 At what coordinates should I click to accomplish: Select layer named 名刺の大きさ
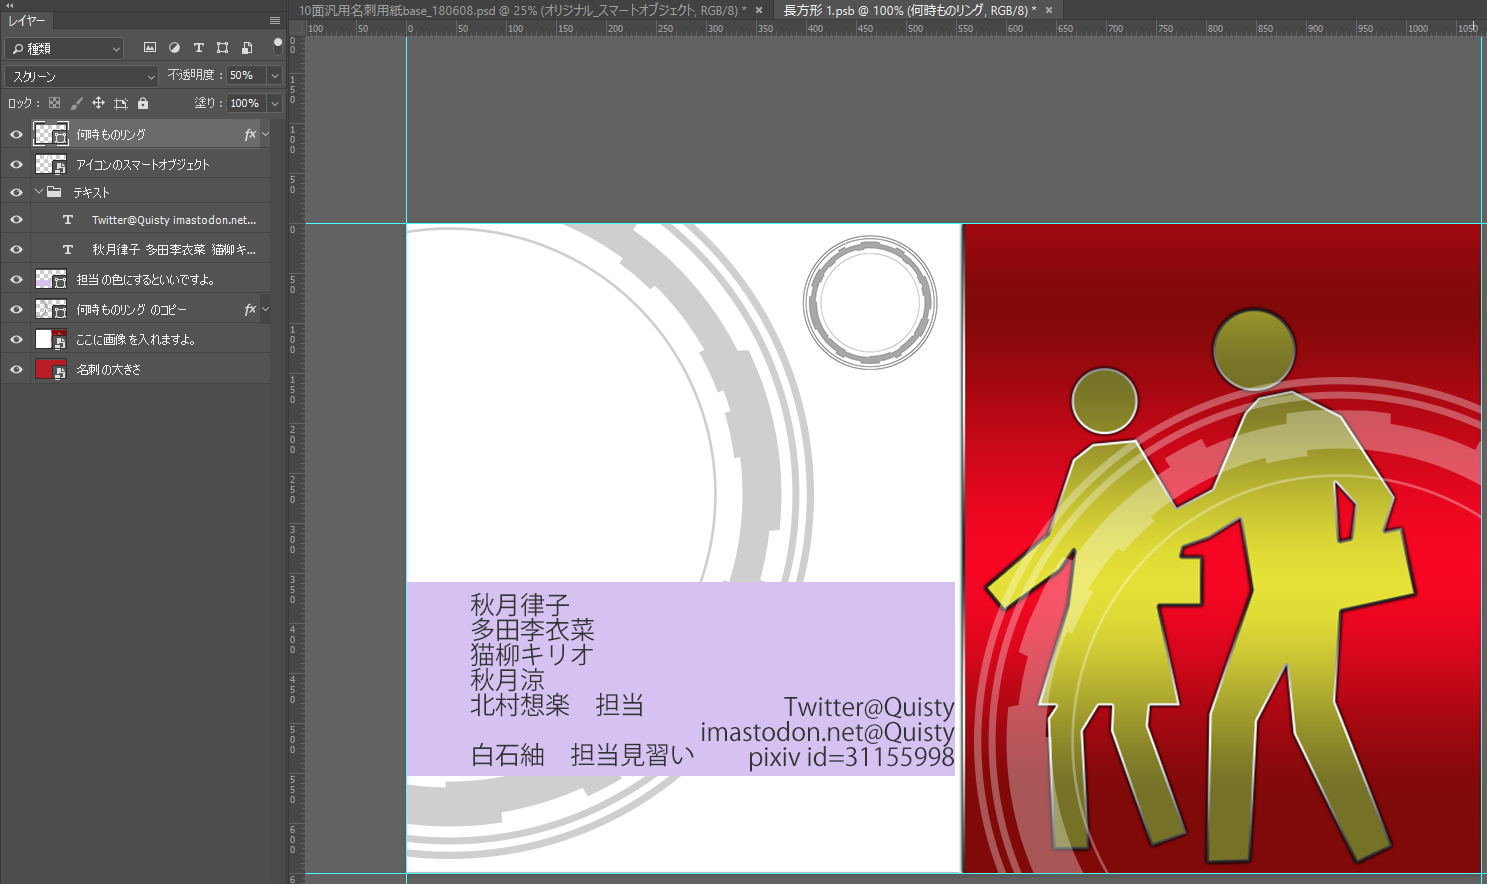(x=109, y=370)
